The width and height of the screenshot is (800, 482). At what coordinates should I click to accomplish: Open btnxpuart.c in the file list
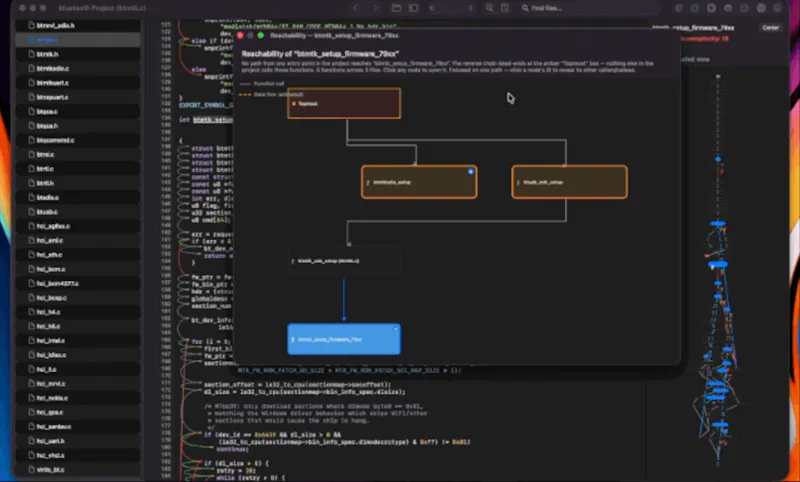[78, 97]
